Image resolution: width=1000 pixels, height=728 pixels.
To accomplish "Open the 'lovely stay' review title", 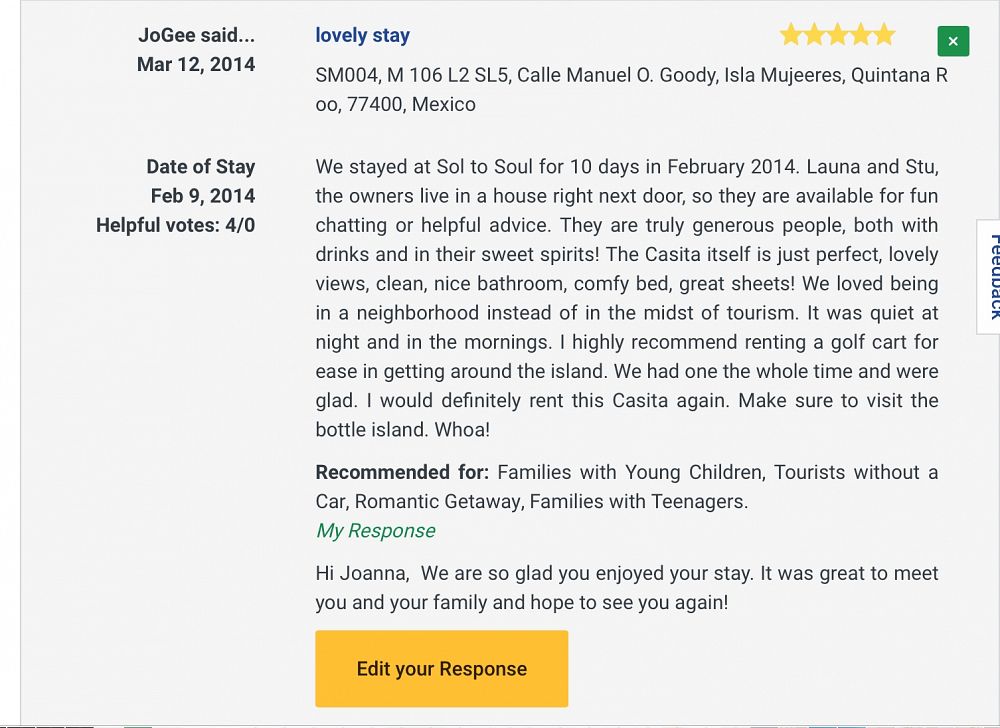I will point(362,36).
